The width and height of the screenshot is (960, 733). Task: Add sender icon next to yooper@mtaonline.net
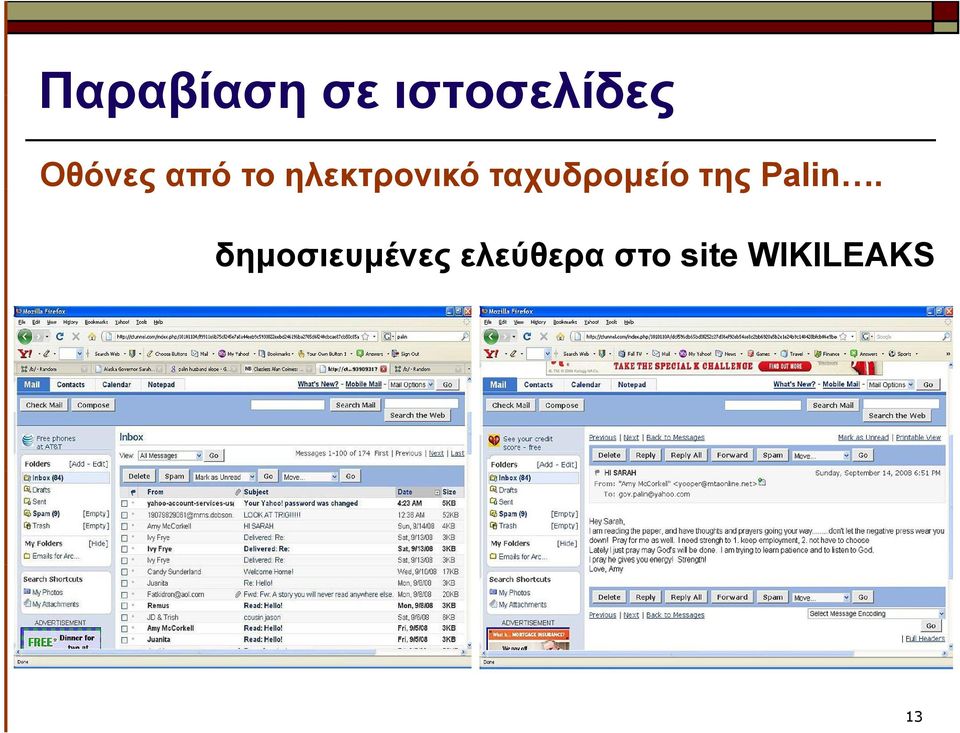pyautogui.click(x=762, y=483)
